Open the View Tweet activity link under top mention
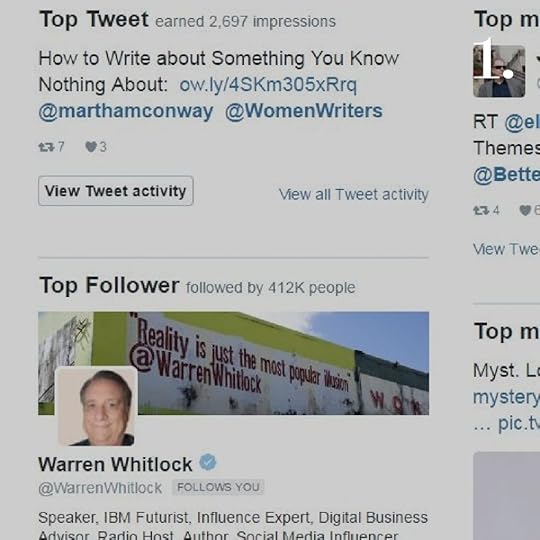The width and height of the screenshot is (540, 540). pos(506,249)
